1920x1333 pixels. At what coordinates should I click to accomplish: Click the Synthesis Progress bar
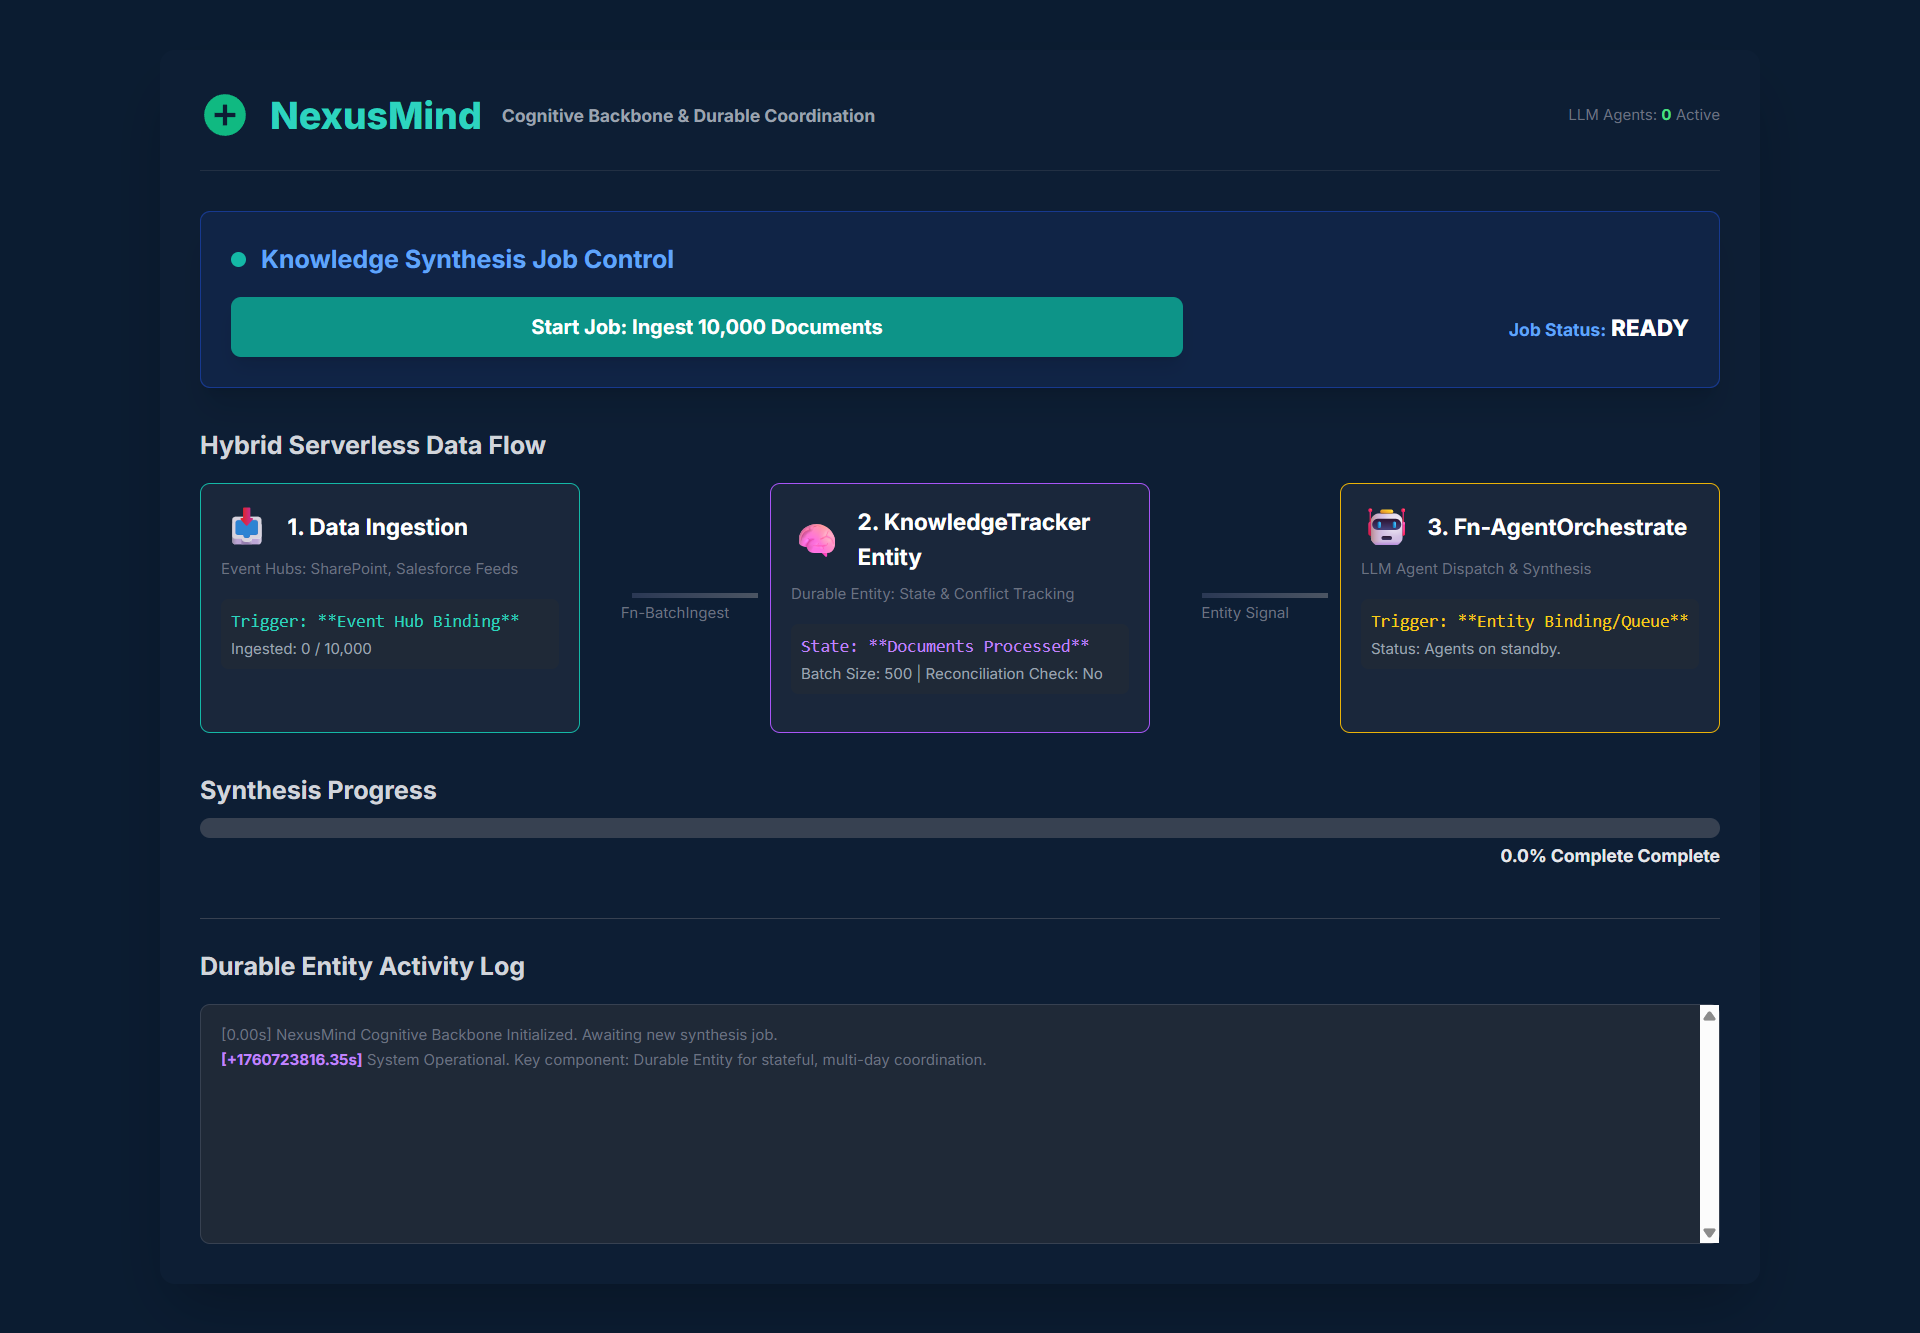(959, 828)
